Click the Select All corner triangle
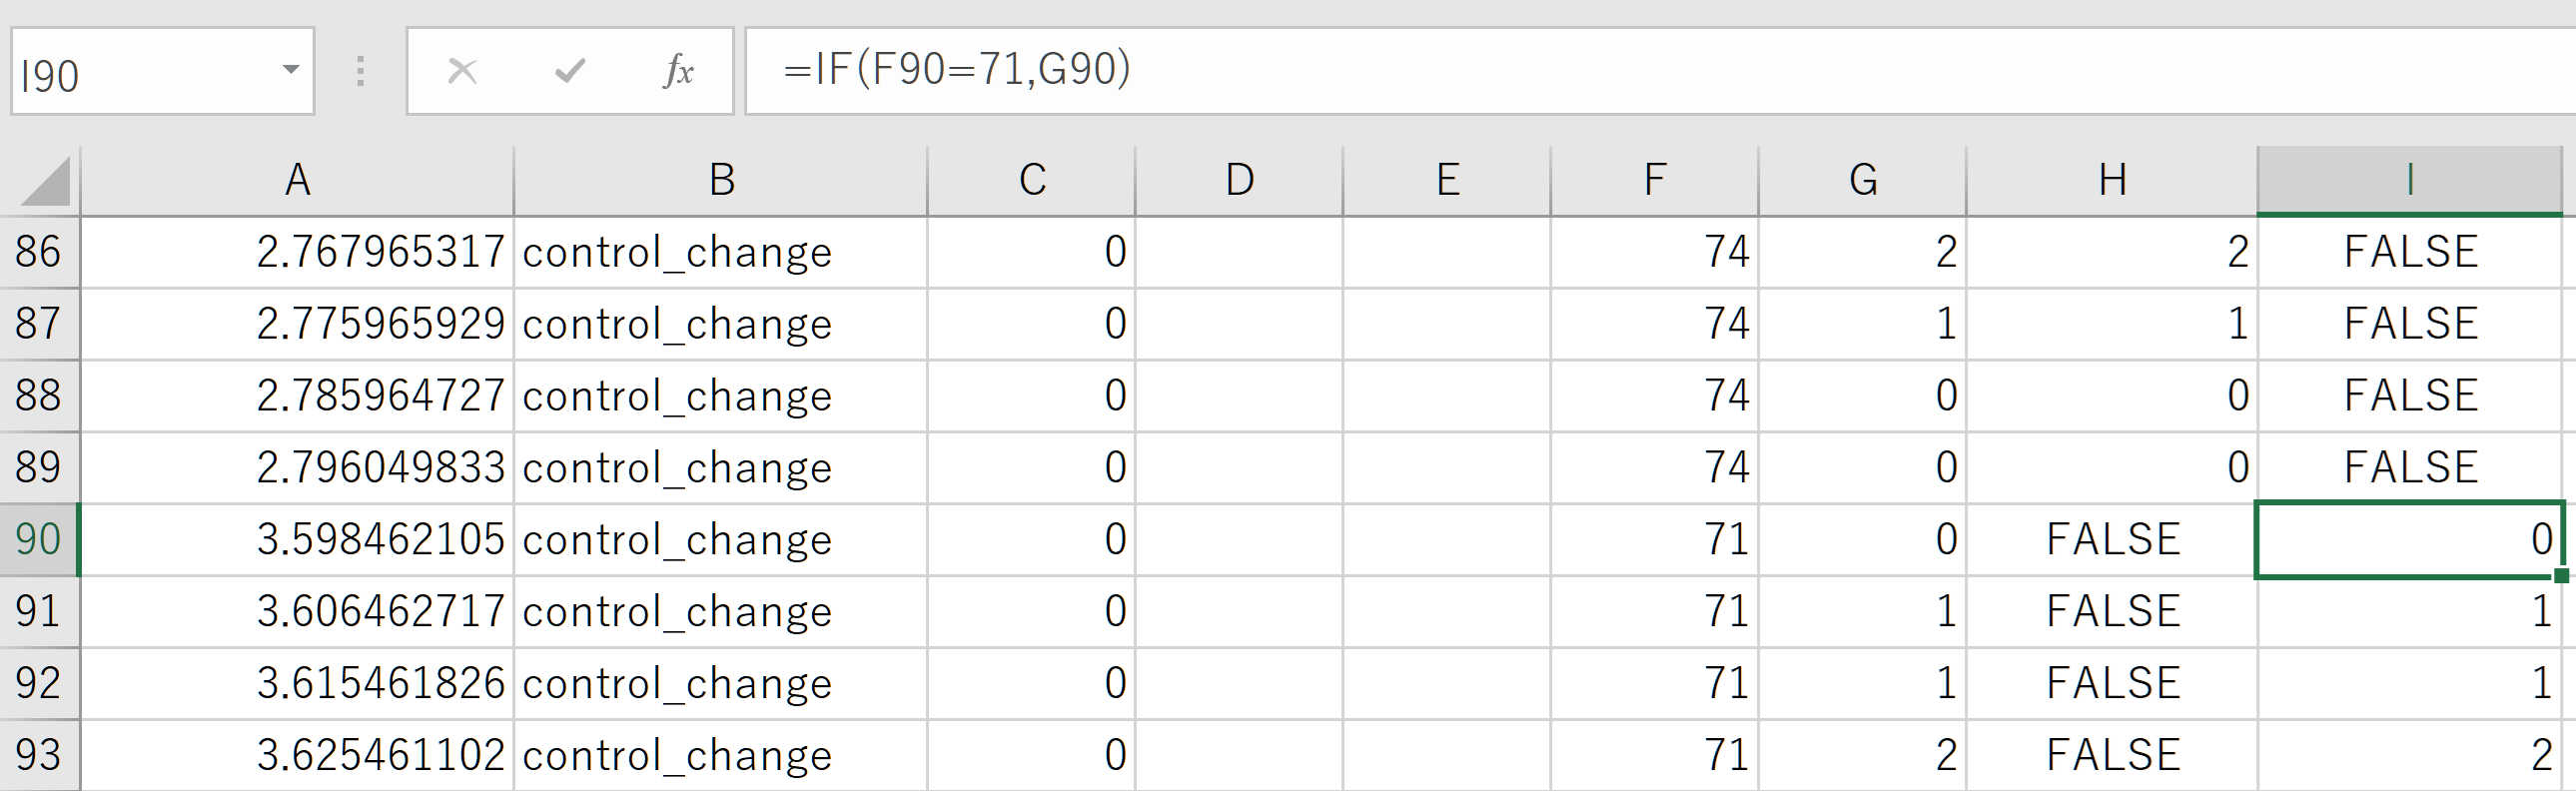 click(x=45, y=181)
